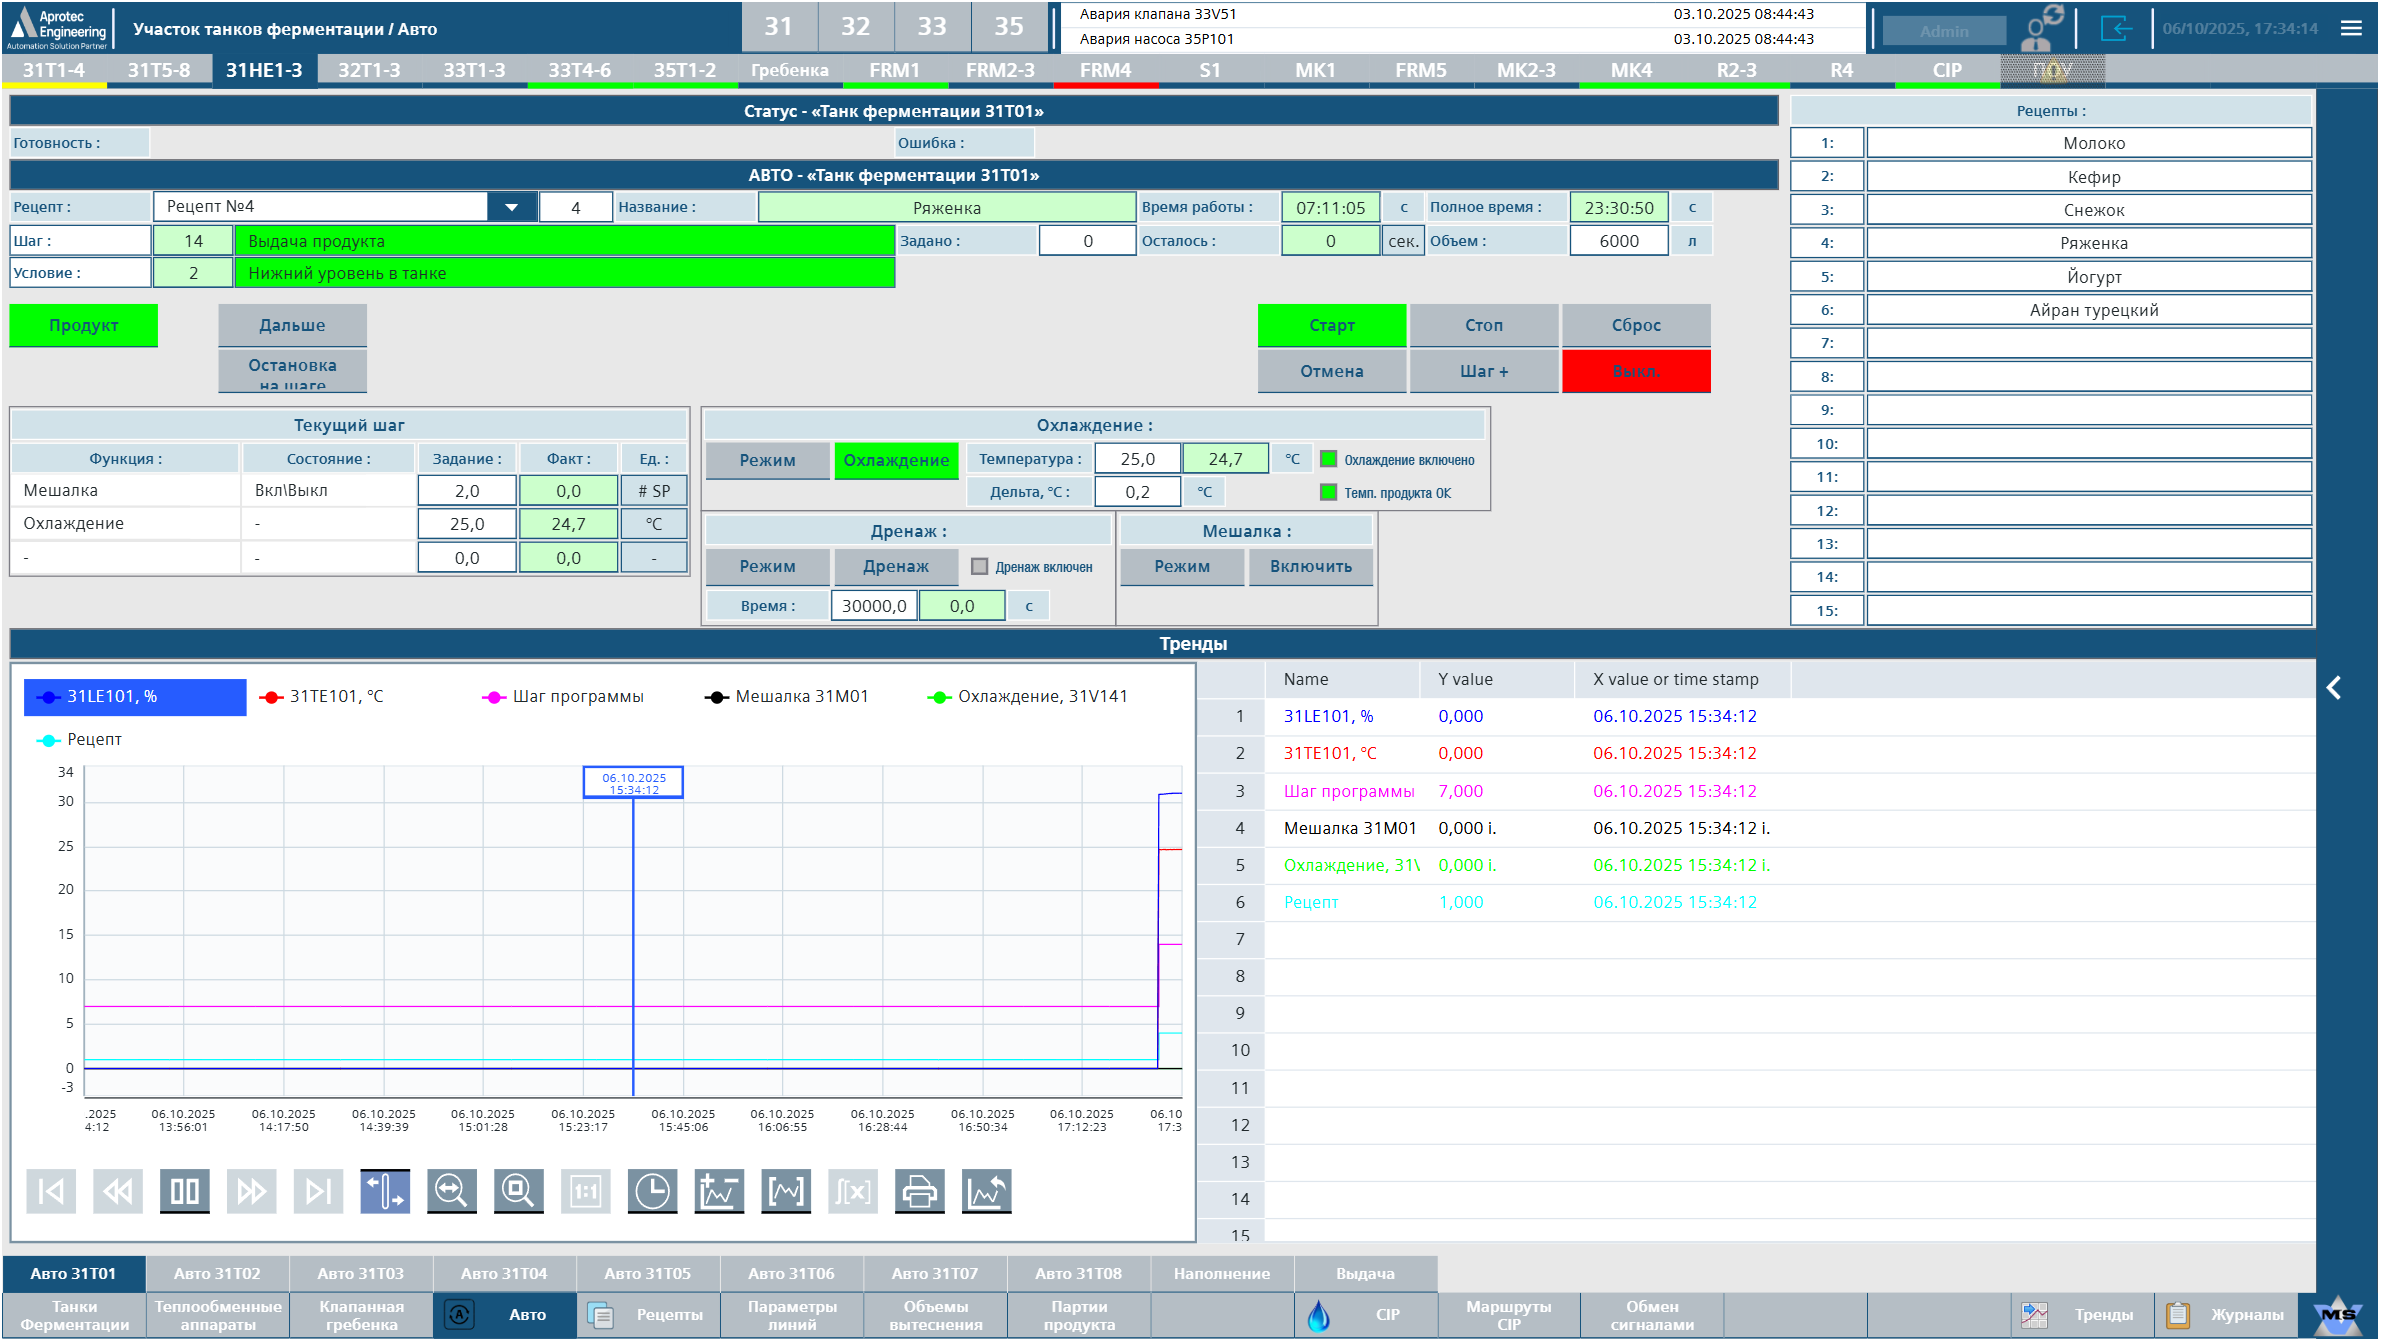The height and width of the screenshot is (1342, 2381).
Task: Switch to the FRM4 tab
Action: [x=1105, y=70]
